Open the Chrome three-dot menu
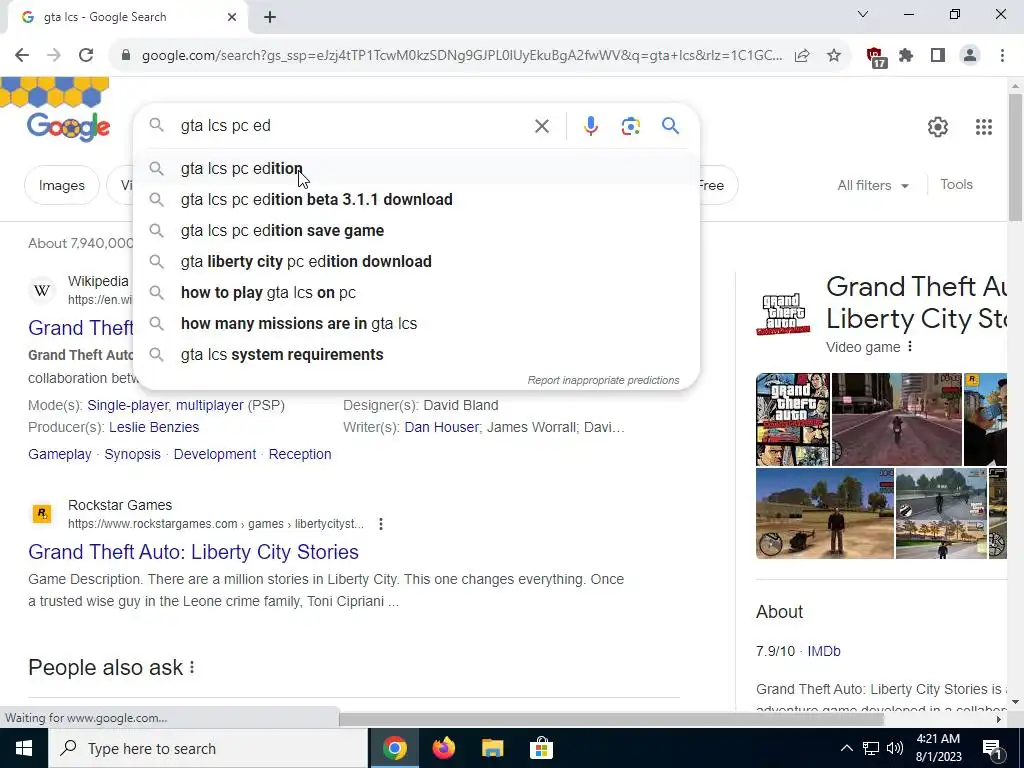This screenshot has height=768, width=1024. point(1002,56)
